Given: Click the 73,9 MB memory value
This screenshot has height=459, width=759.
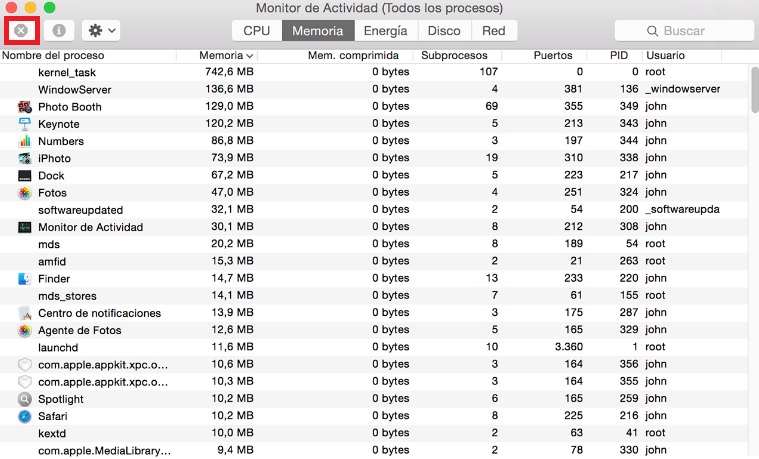Looking at the screenshot, I should (x=232, y=158).
